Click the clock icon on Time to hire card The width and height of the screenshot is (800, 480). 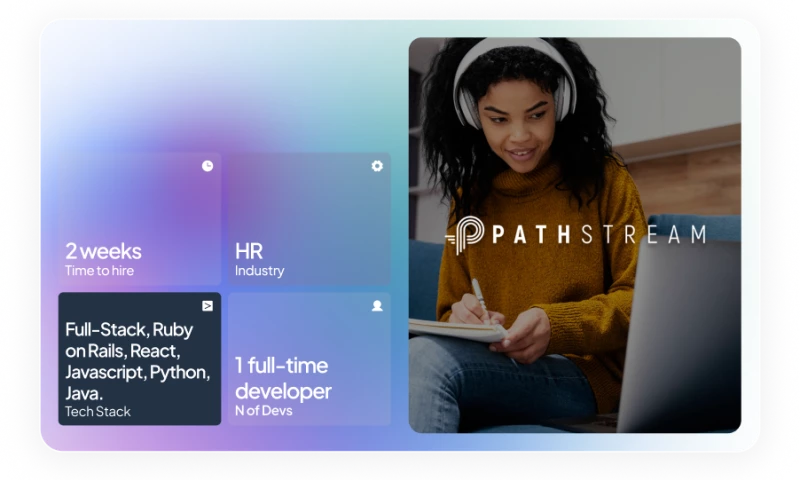pyautogui.click(x=207, y=166)
